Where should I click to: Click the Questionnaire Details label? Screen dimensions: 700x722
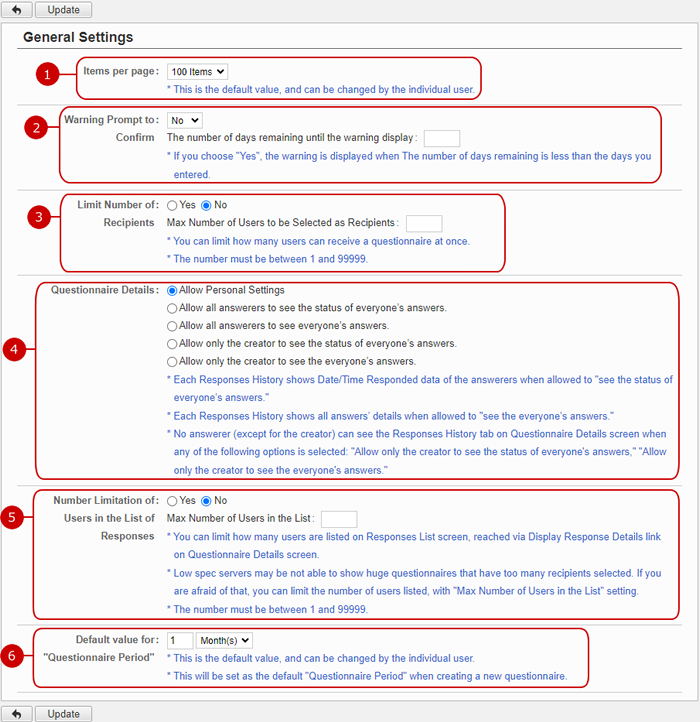pyautogui.click(x=105, y=290)
